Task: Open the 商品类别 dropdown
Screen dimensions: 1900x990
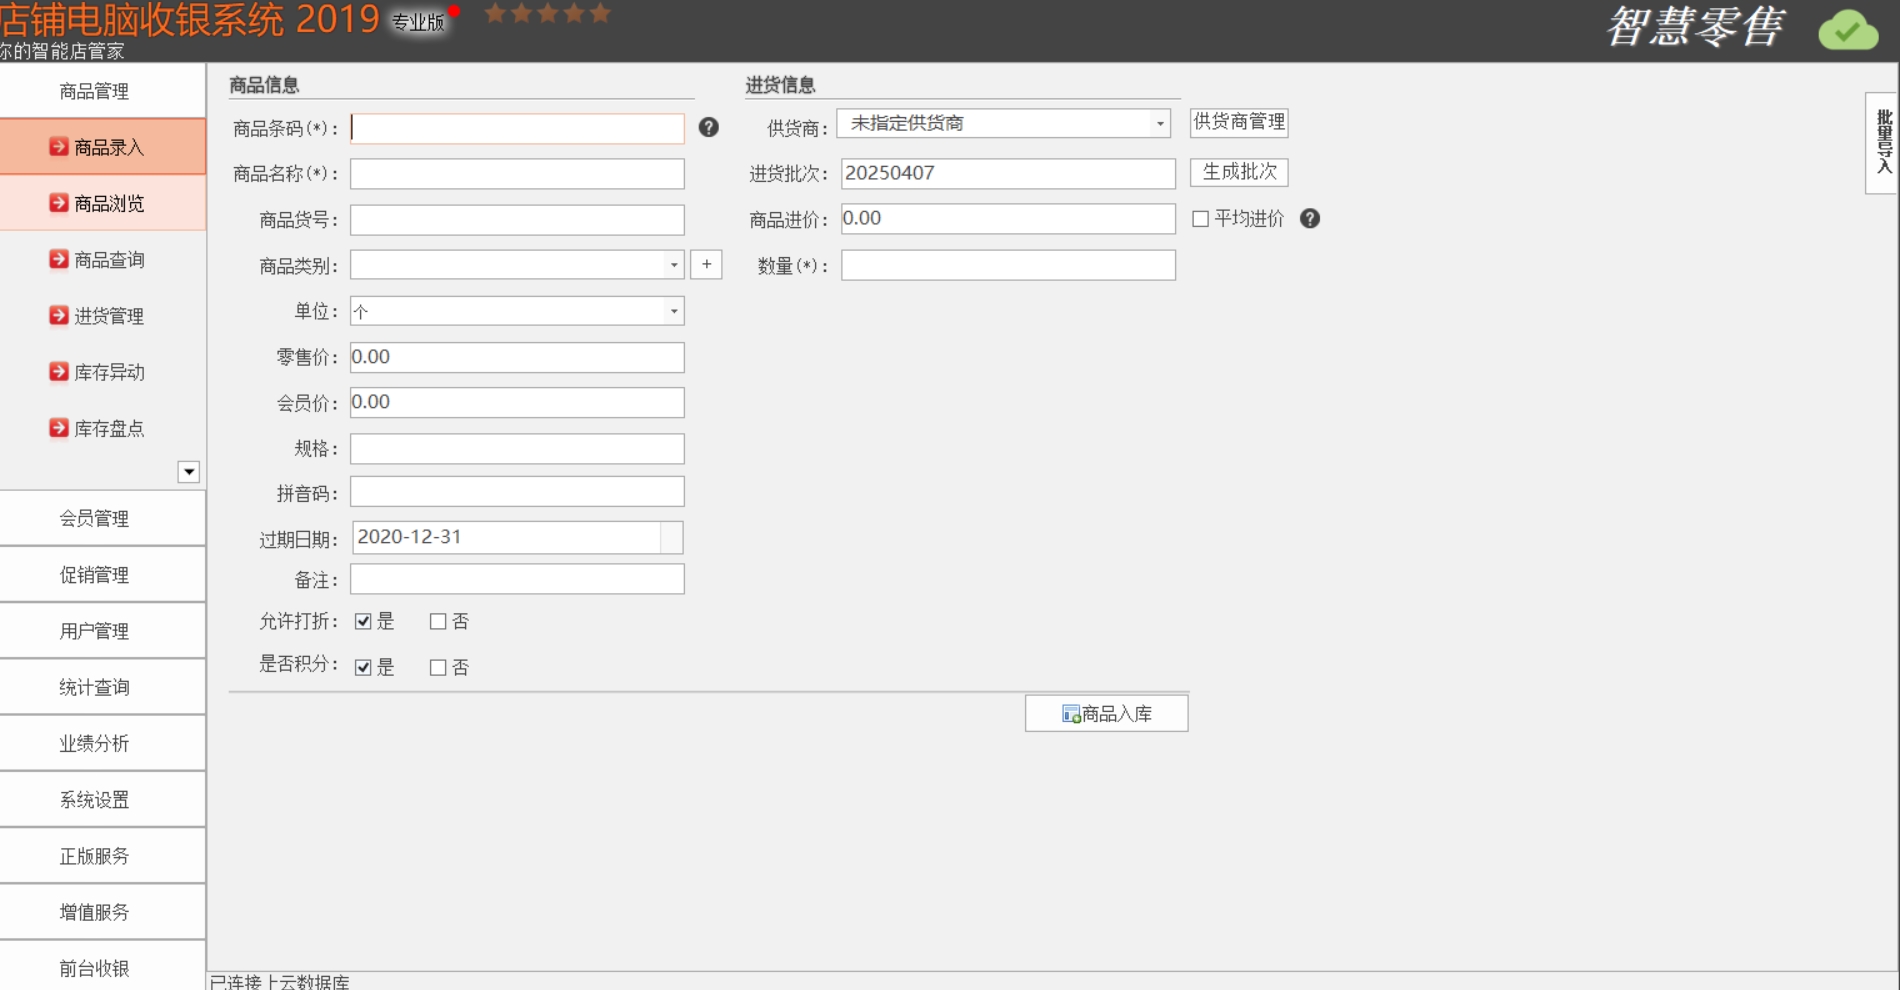Action: [x=673, y=265]
